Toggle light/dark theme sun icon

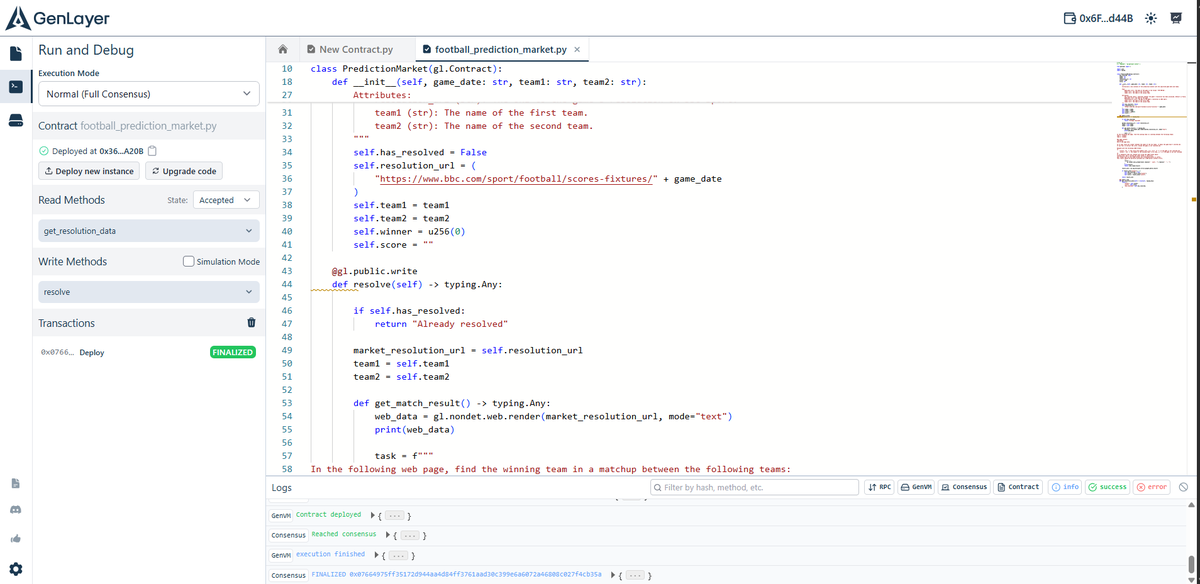click(x=1152, y=19)
